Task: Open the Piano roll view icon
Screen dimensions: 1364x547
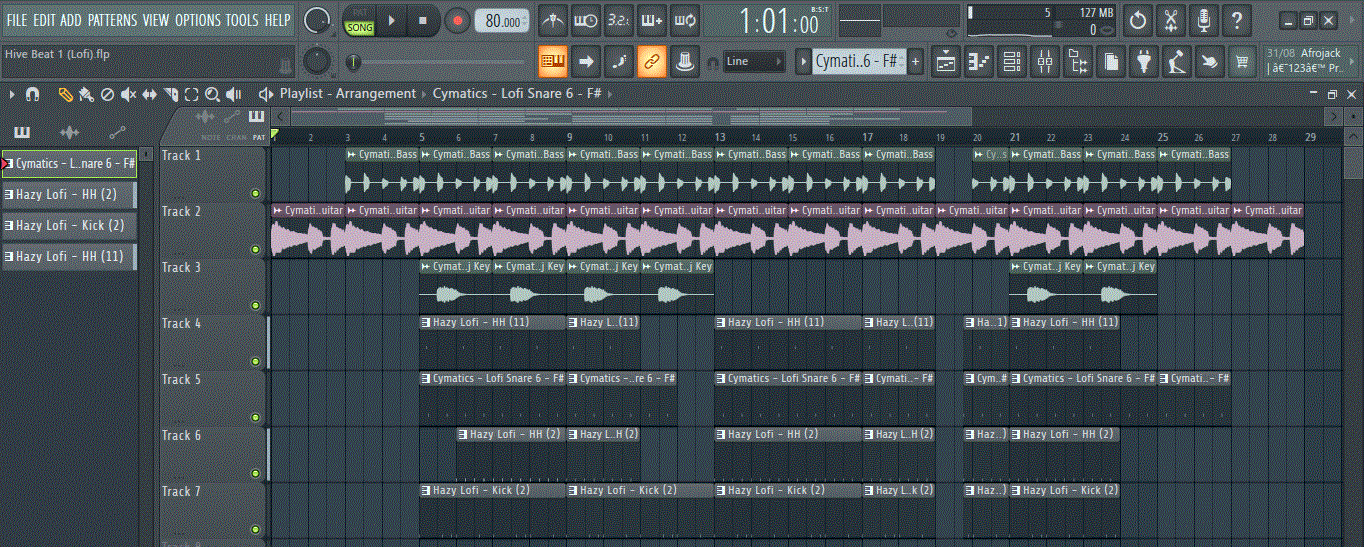Action: coord(979,62)
